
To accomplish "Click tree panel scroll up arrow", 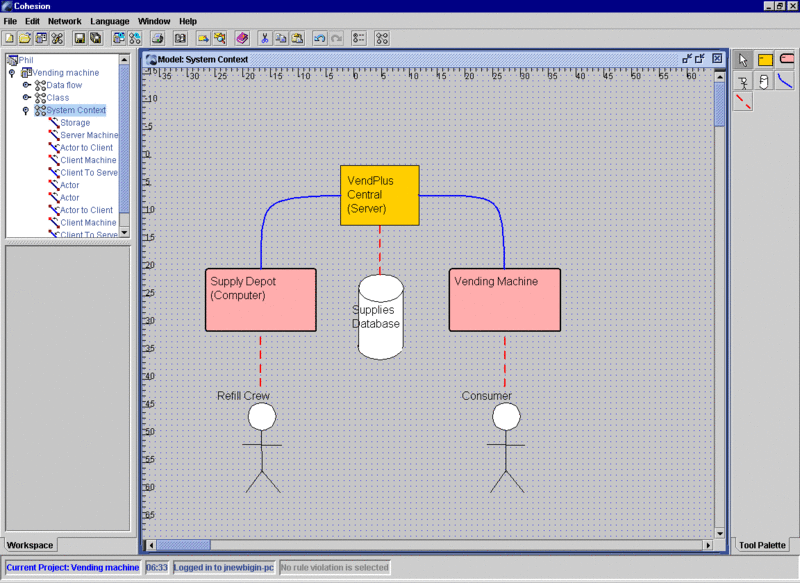I will [x=124, y=60].
